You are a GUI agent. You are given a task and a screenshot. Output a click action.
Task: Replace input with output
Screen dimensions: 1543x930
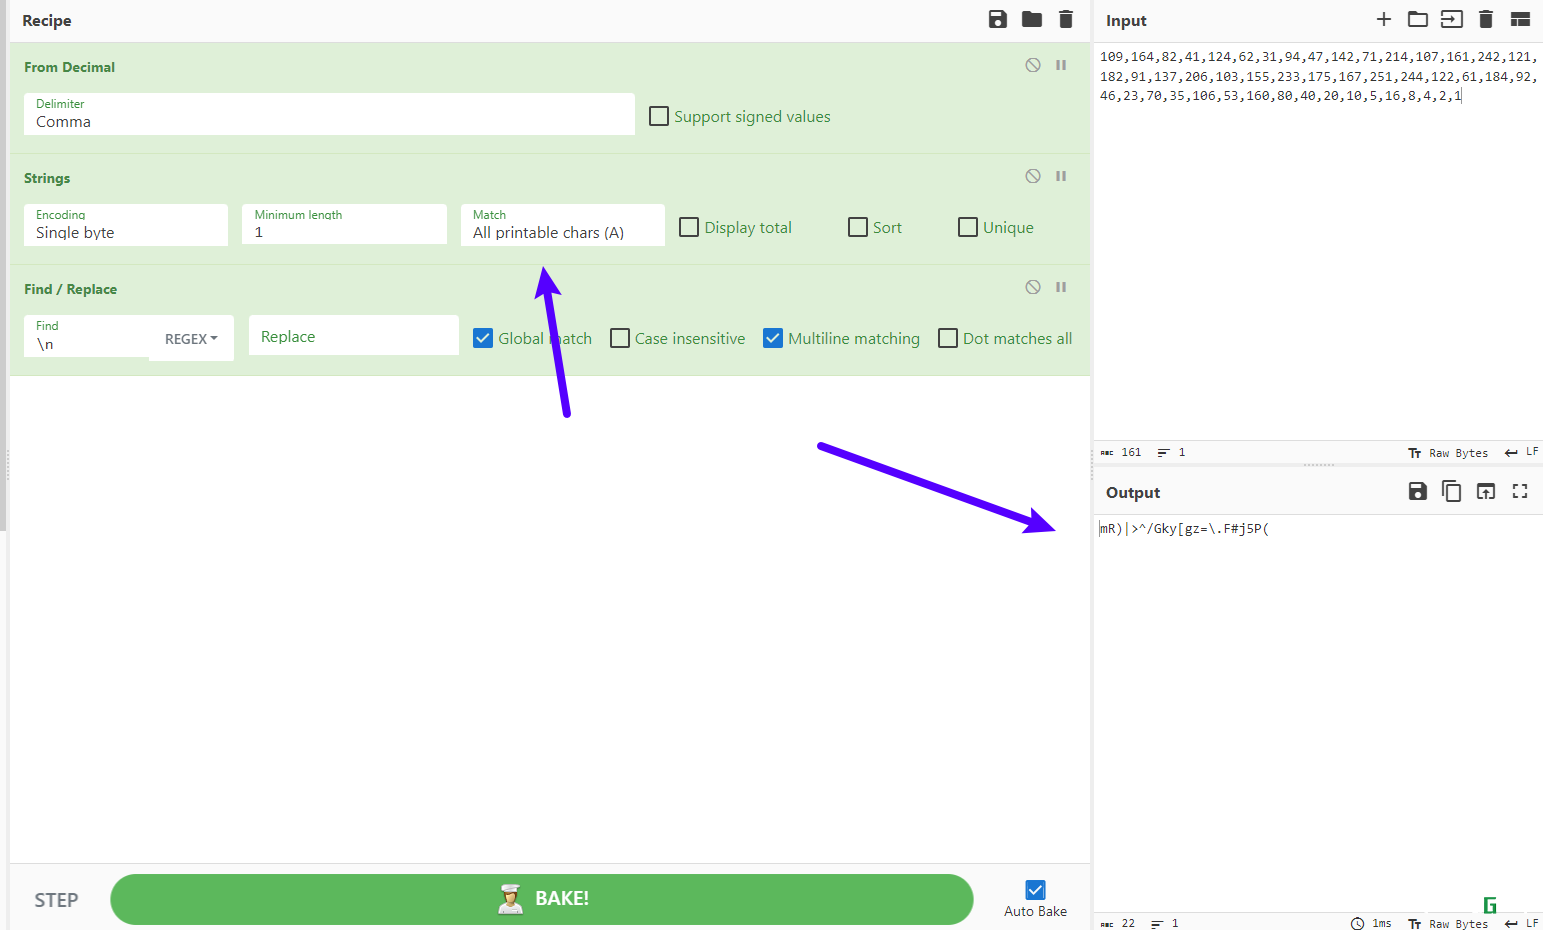[1486, 491]
